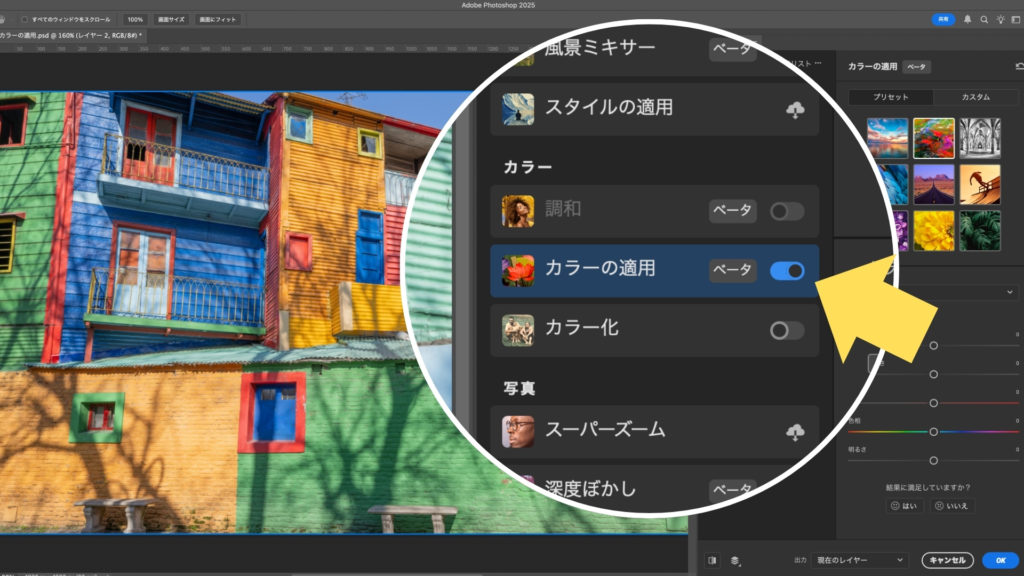Click the cloud download icon for スーパーズーム
This screenshot has width=1024, height=576.
coord(795,431)
